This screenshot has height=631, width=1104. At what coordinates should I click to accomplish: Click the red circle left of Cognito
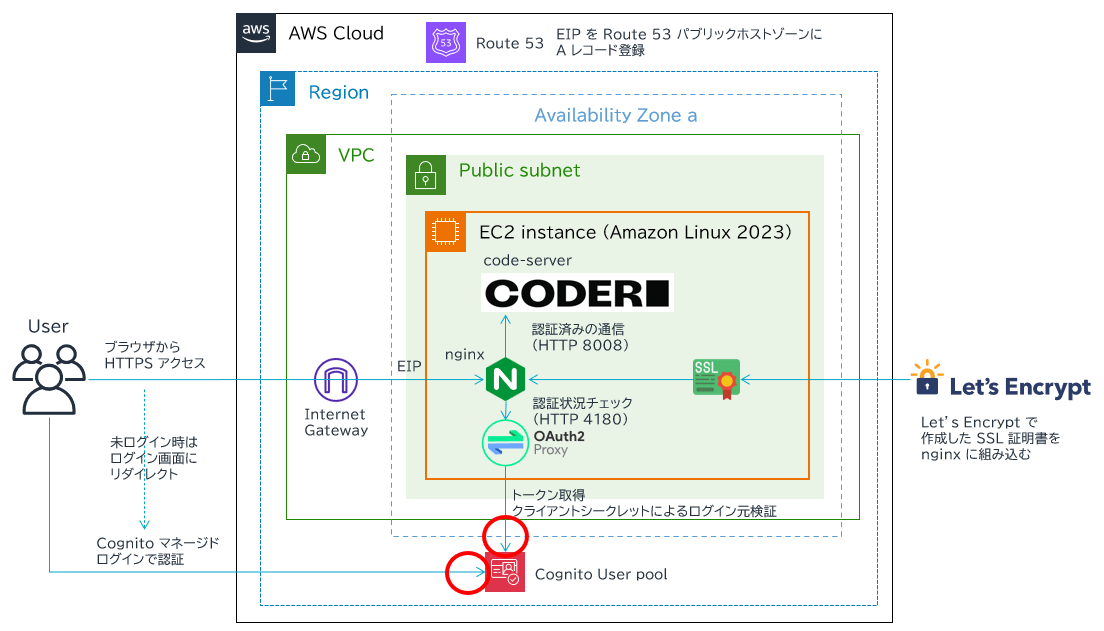coord(465,574)
